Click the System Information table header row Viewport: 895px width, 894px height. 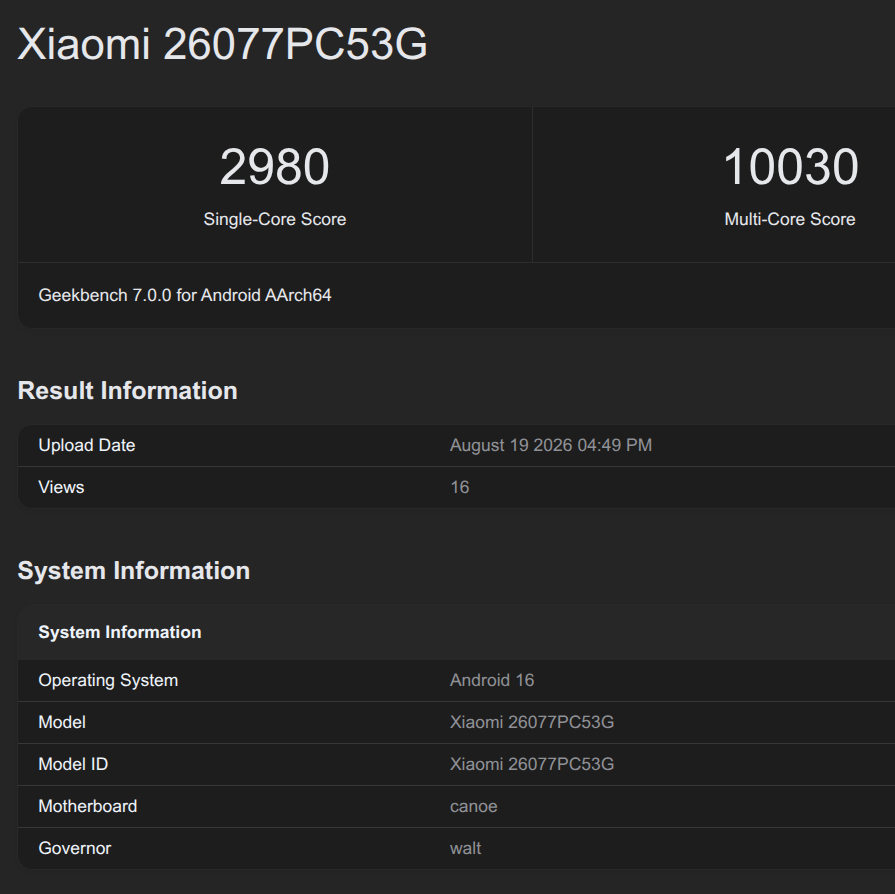point(456,632)
